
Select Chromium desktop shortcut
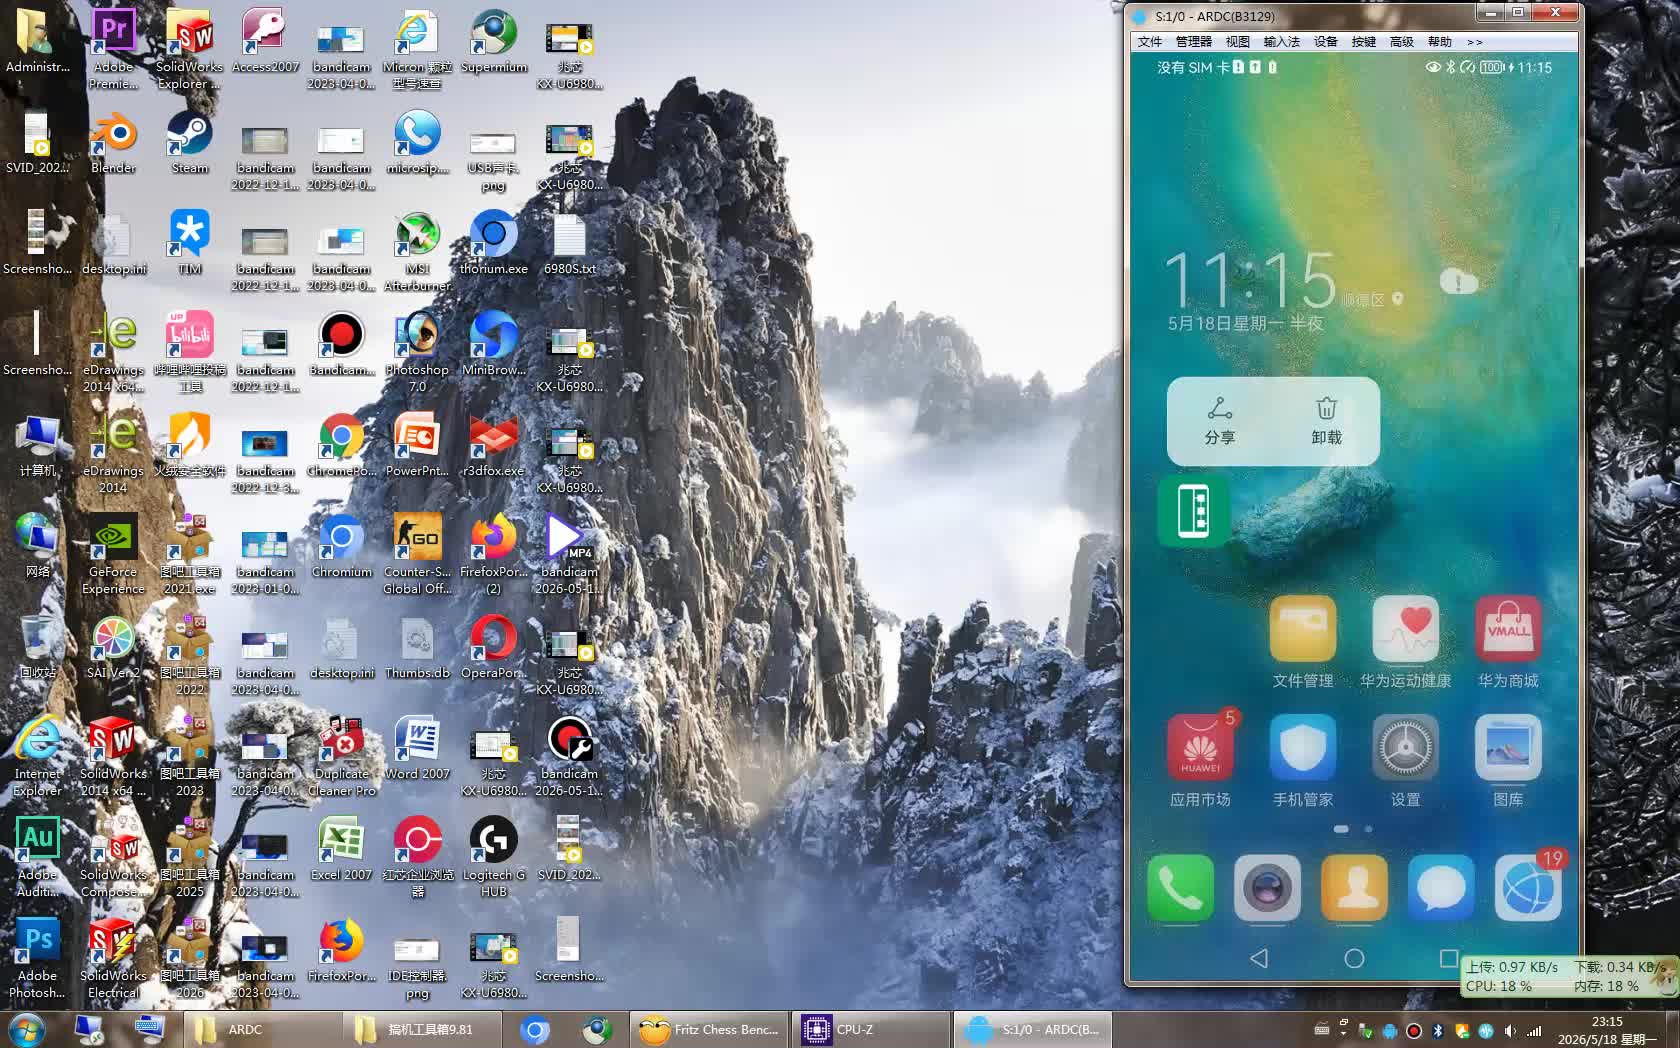[341, 546]
